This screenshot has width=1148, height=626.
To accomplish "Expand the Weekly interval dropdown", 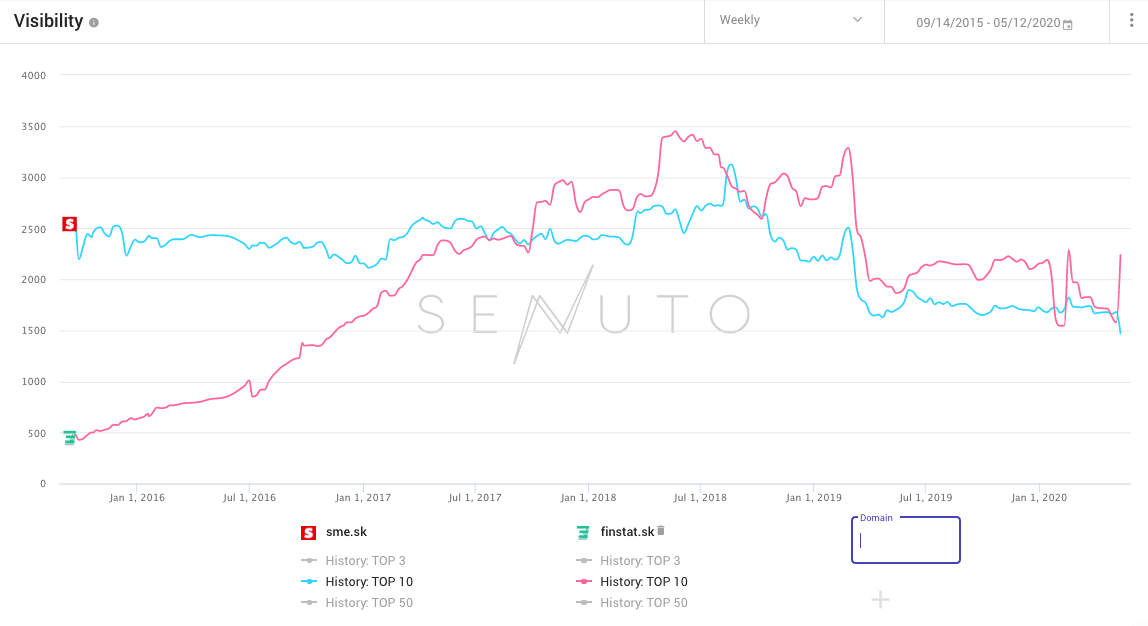I will (792, 21).
